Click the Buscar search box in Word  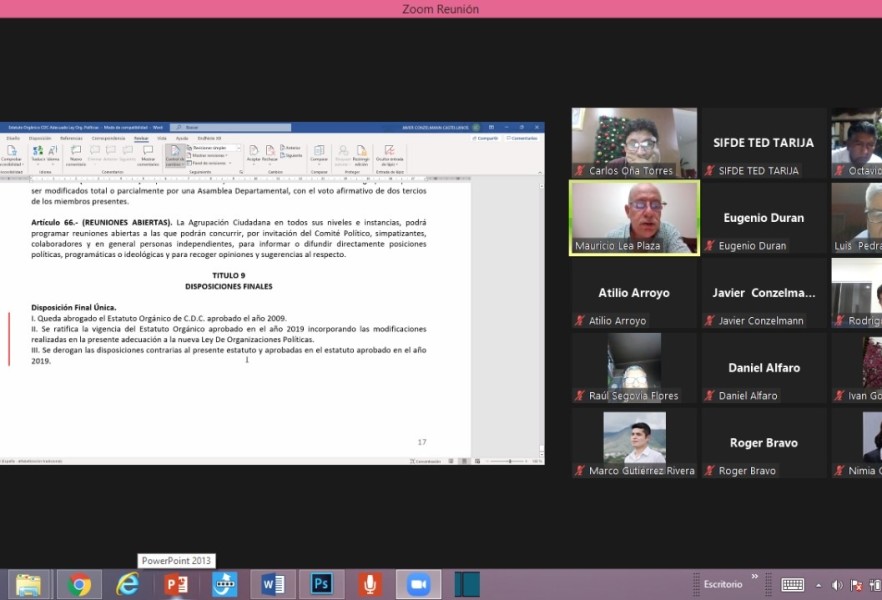click(230, 127)
